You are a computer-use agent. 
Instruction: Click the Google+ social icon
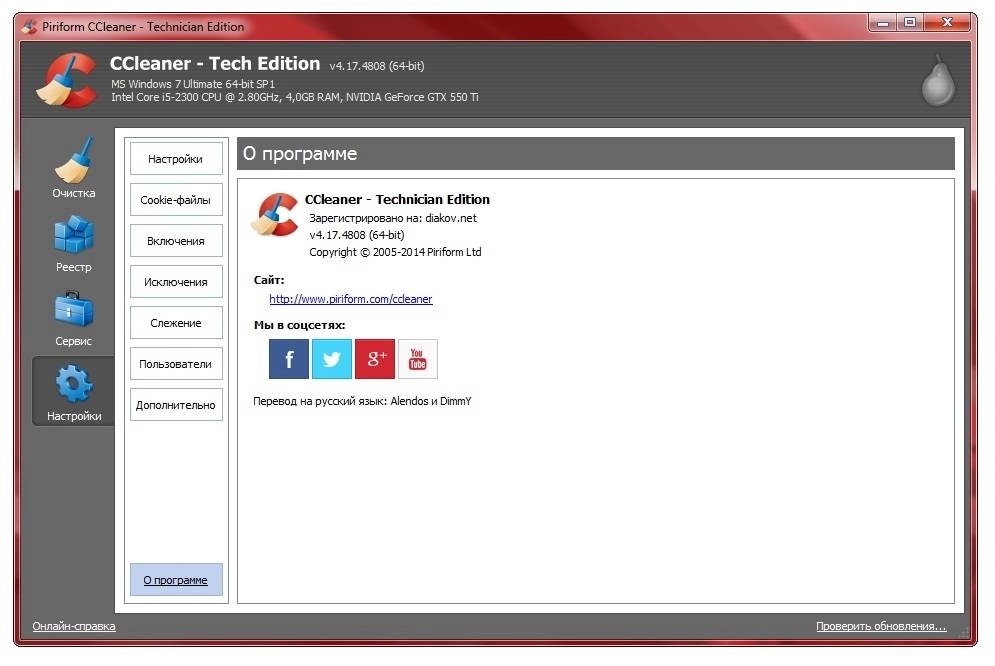click(375, 359)
